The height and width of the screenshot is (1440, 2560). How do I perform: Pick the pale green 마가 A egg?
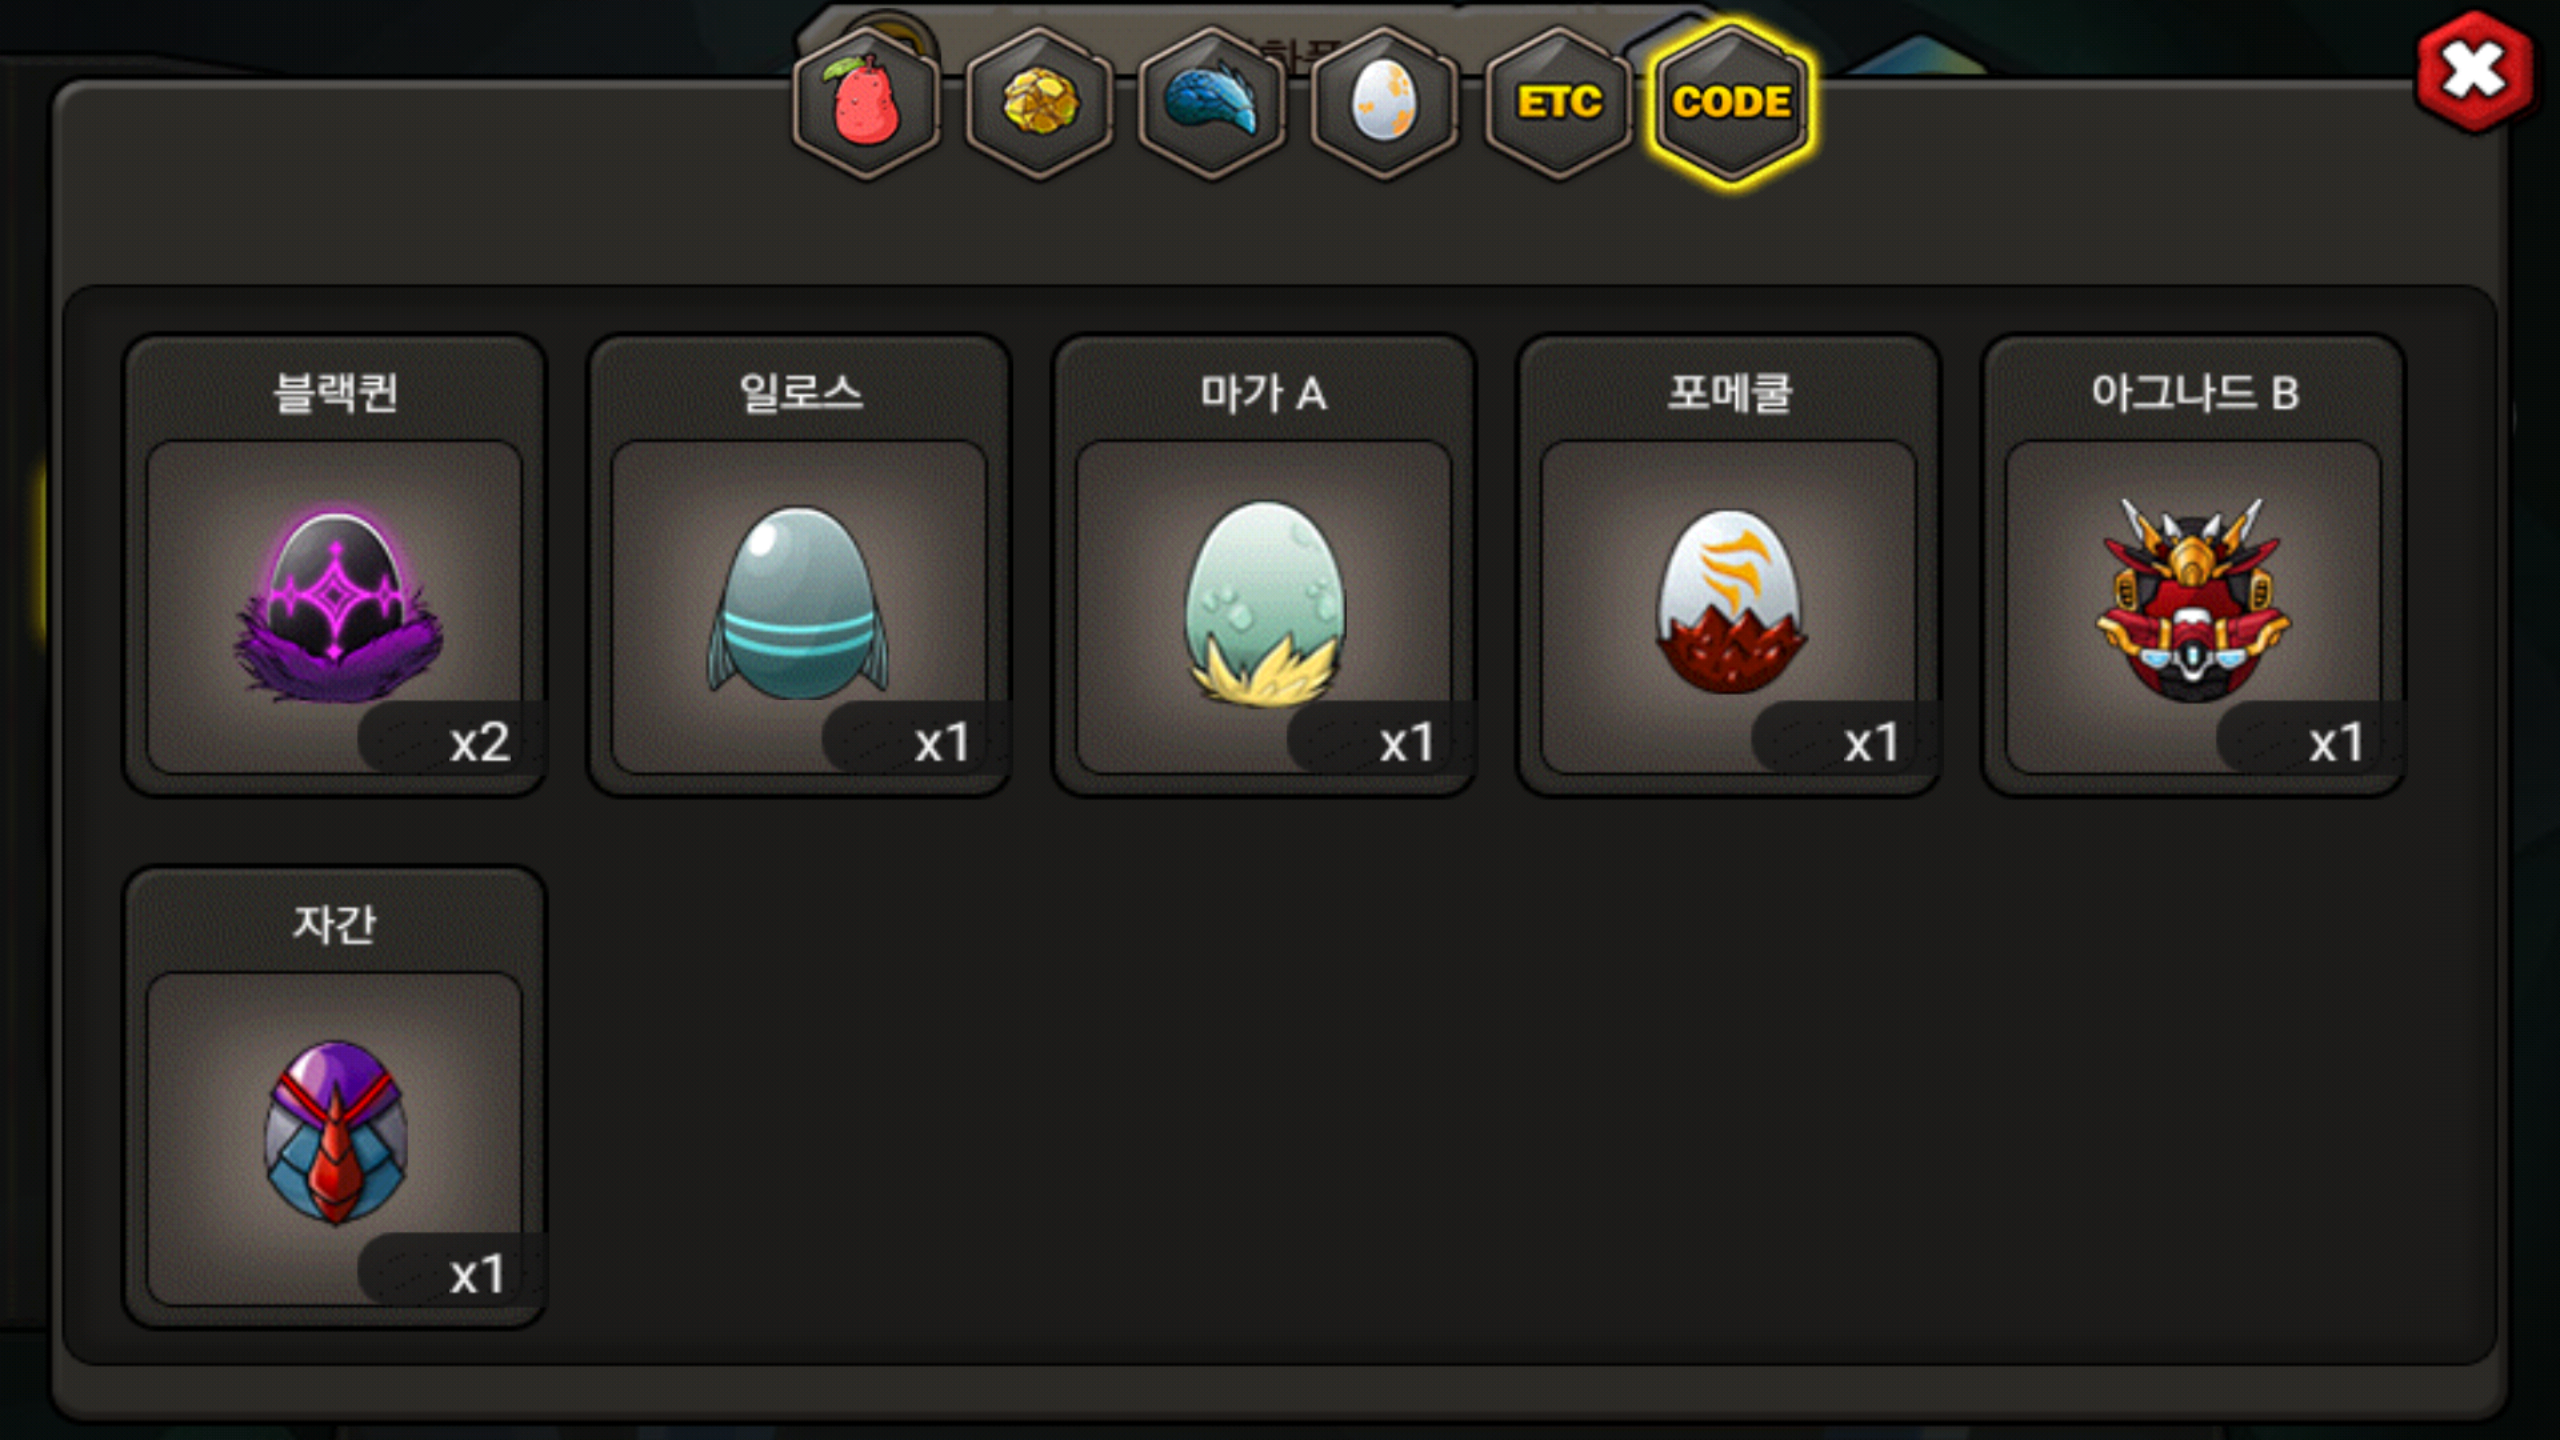tap(1264, 604)
